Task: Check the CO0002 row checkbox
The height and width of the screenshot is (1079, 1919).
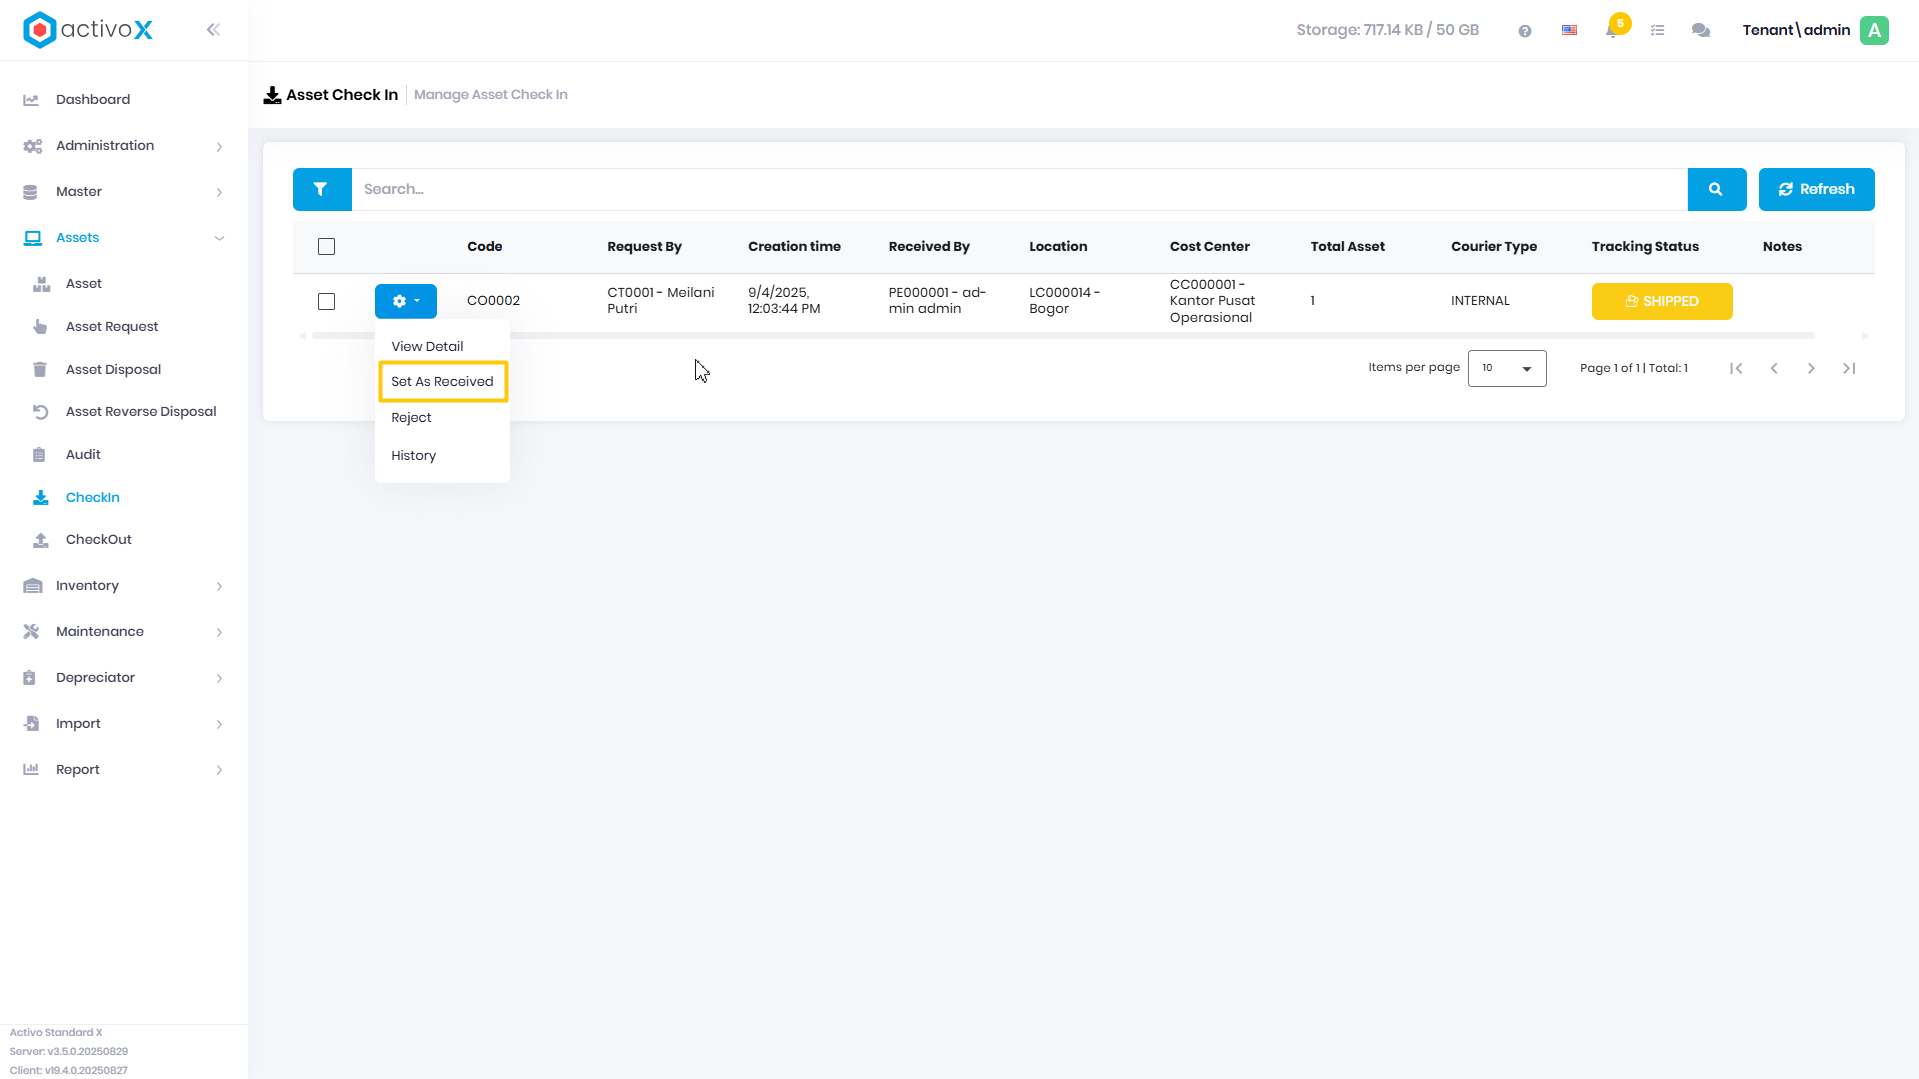Action: pyautogui.click(x=326, y=302)
